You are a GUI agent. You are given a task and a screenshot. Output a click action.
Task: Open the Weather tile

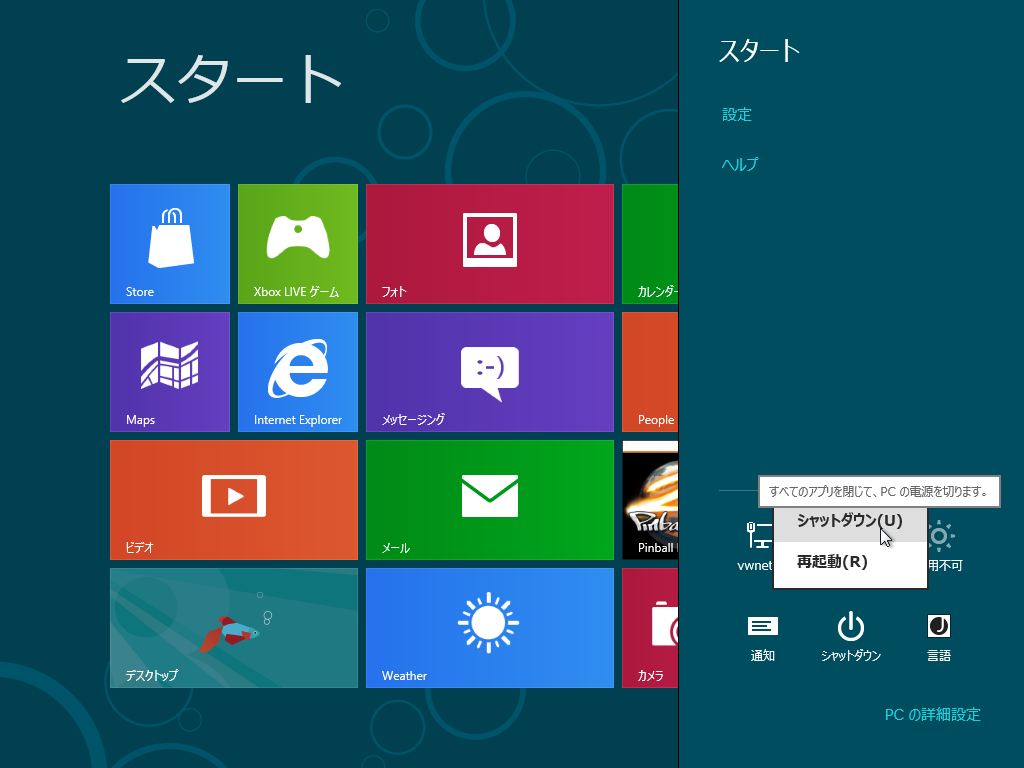(490, 628)
